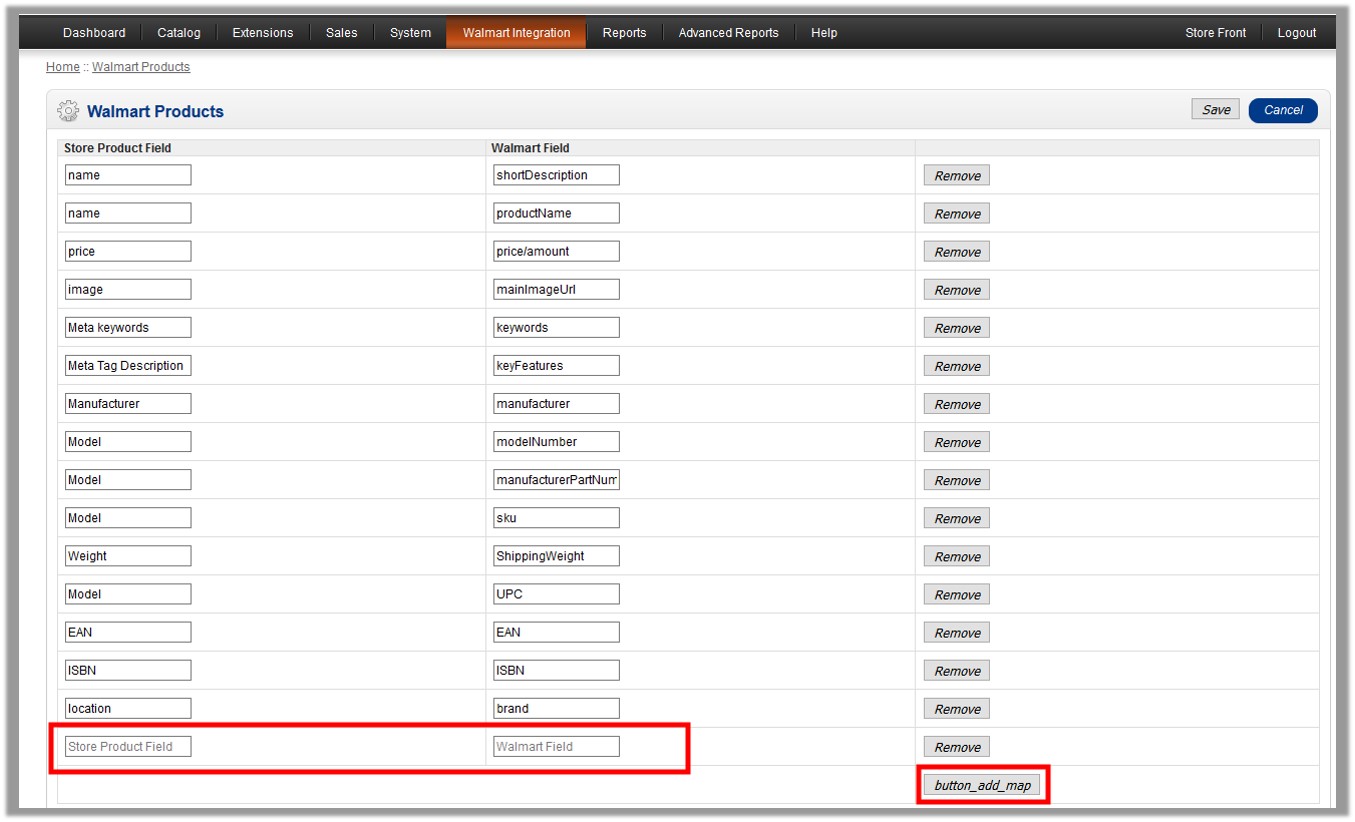Edit the mainImageUrl Walmart field
Viewport: 1355px width, 822px height.
[556, 289]
